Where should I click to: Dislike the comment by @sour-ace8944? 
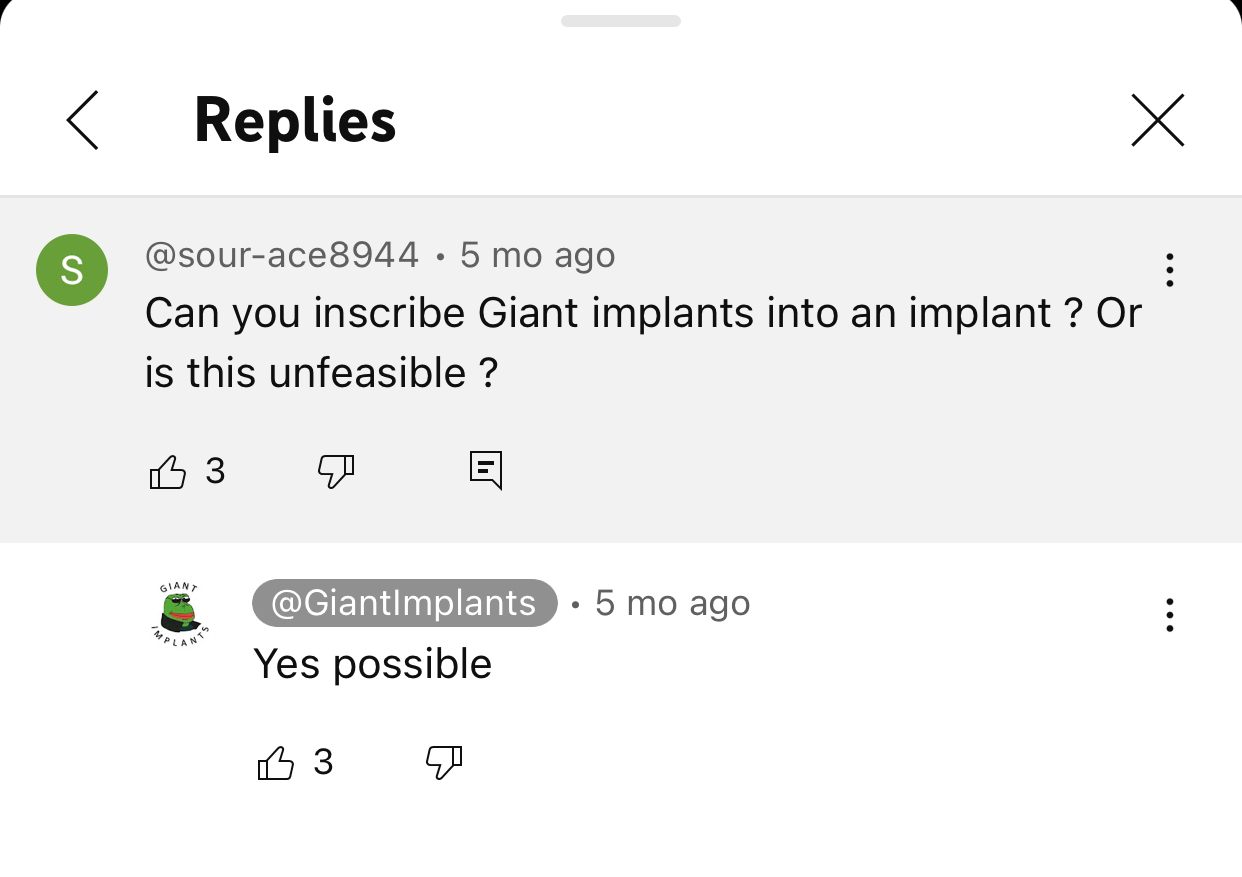click(x=336, y=471)
